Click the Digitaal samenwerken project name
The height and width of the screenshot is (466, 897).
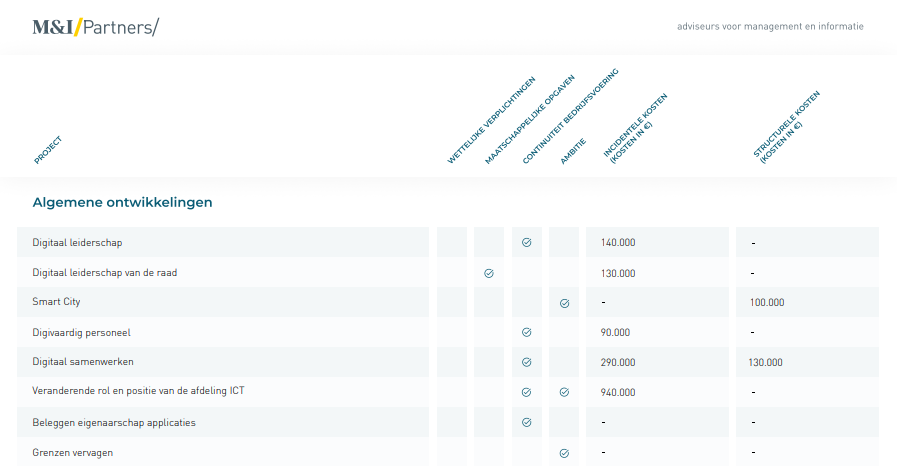tap(83, 362)
